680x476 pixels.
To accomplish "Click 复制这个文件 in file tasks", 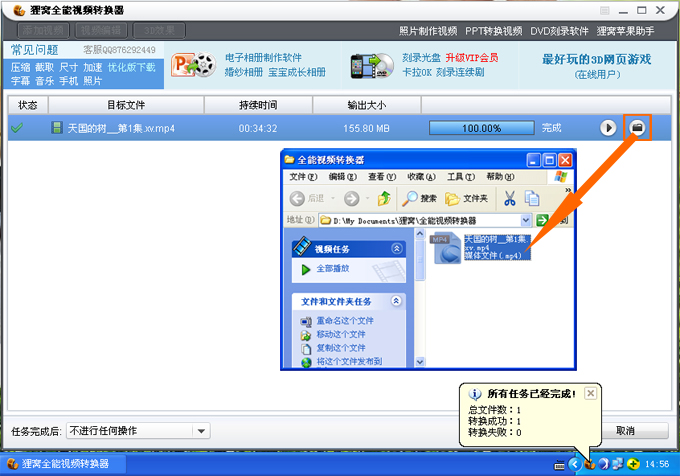I will click(341, 348).
